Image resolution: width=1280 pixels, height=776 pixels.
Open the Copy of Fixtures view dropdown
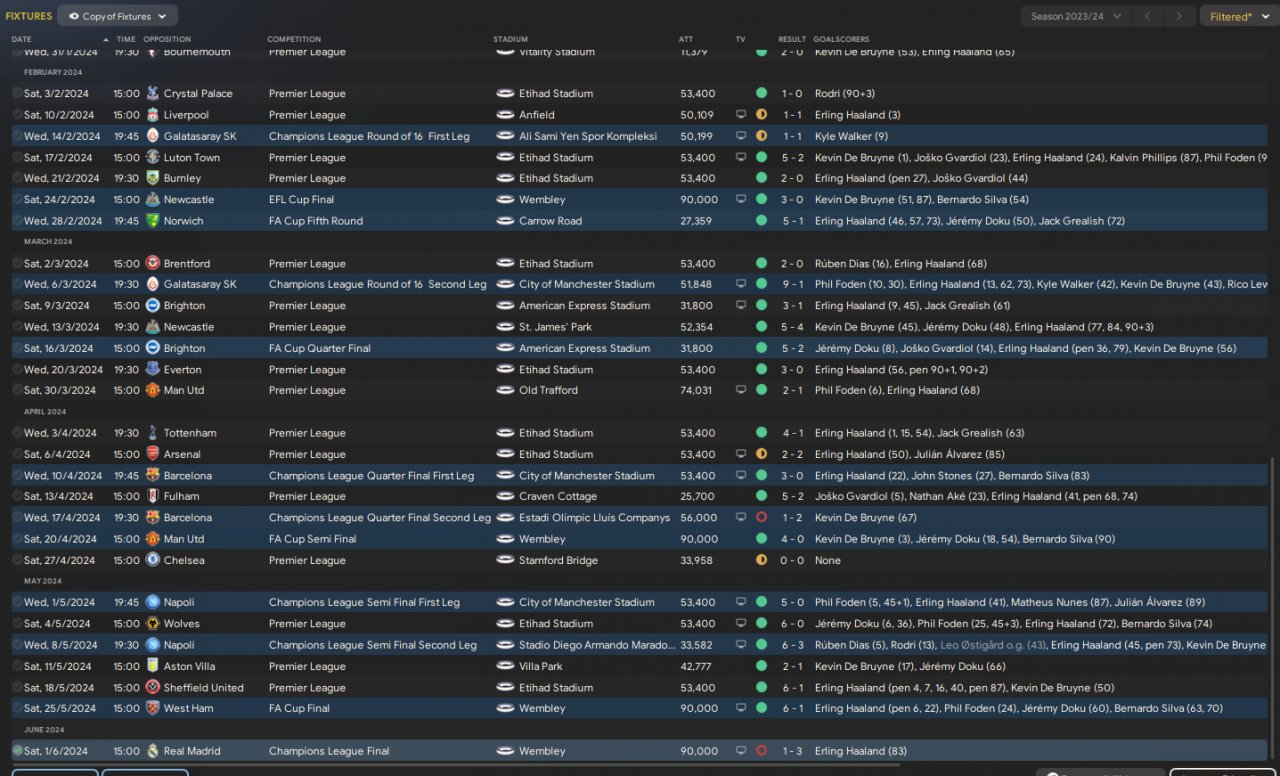pos(118,16)
